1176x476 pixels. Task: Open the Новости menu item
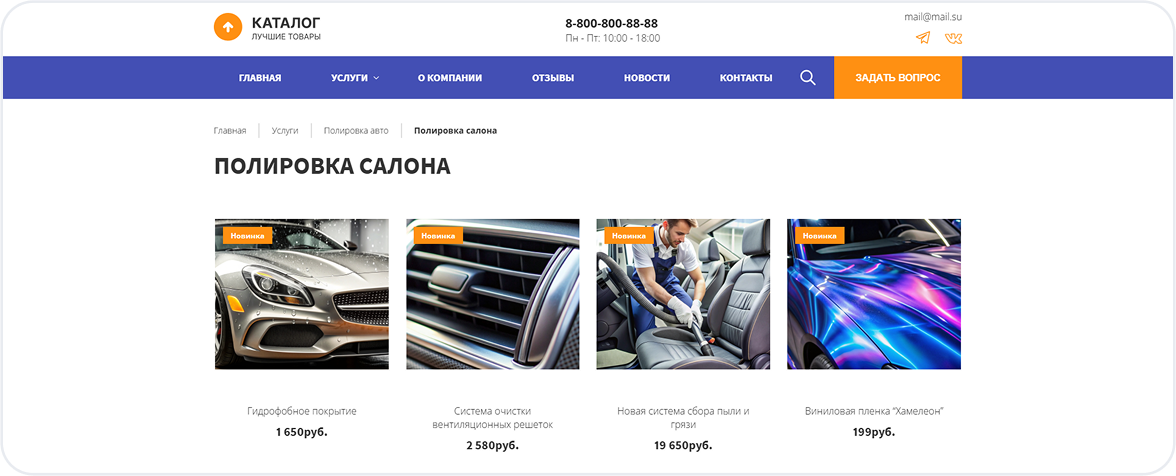pyautogui.click(x=647, y=78)
